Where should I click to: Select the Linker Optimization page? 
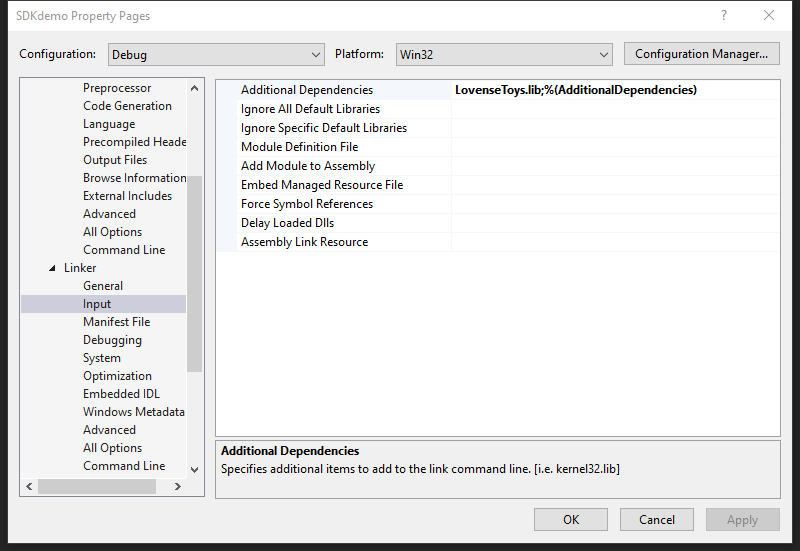click(117, 376)
